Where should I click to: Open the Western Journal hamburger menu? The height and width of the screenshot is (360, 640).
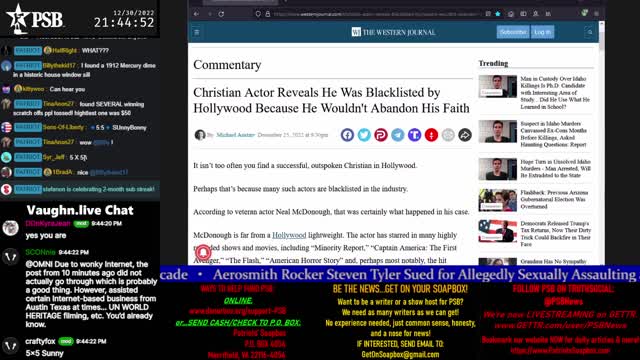pos(197,32)
